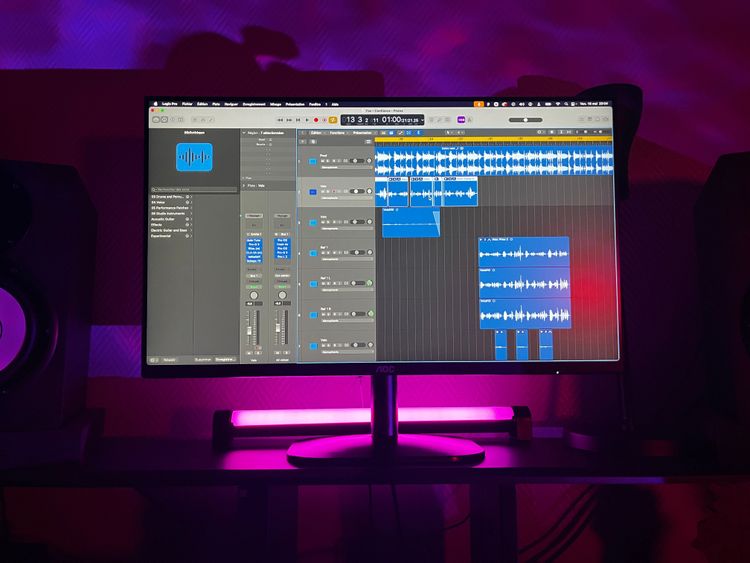Click the Supprimer button in Library
This screenshot has width=750, height=563.
(x=203, y=360)
